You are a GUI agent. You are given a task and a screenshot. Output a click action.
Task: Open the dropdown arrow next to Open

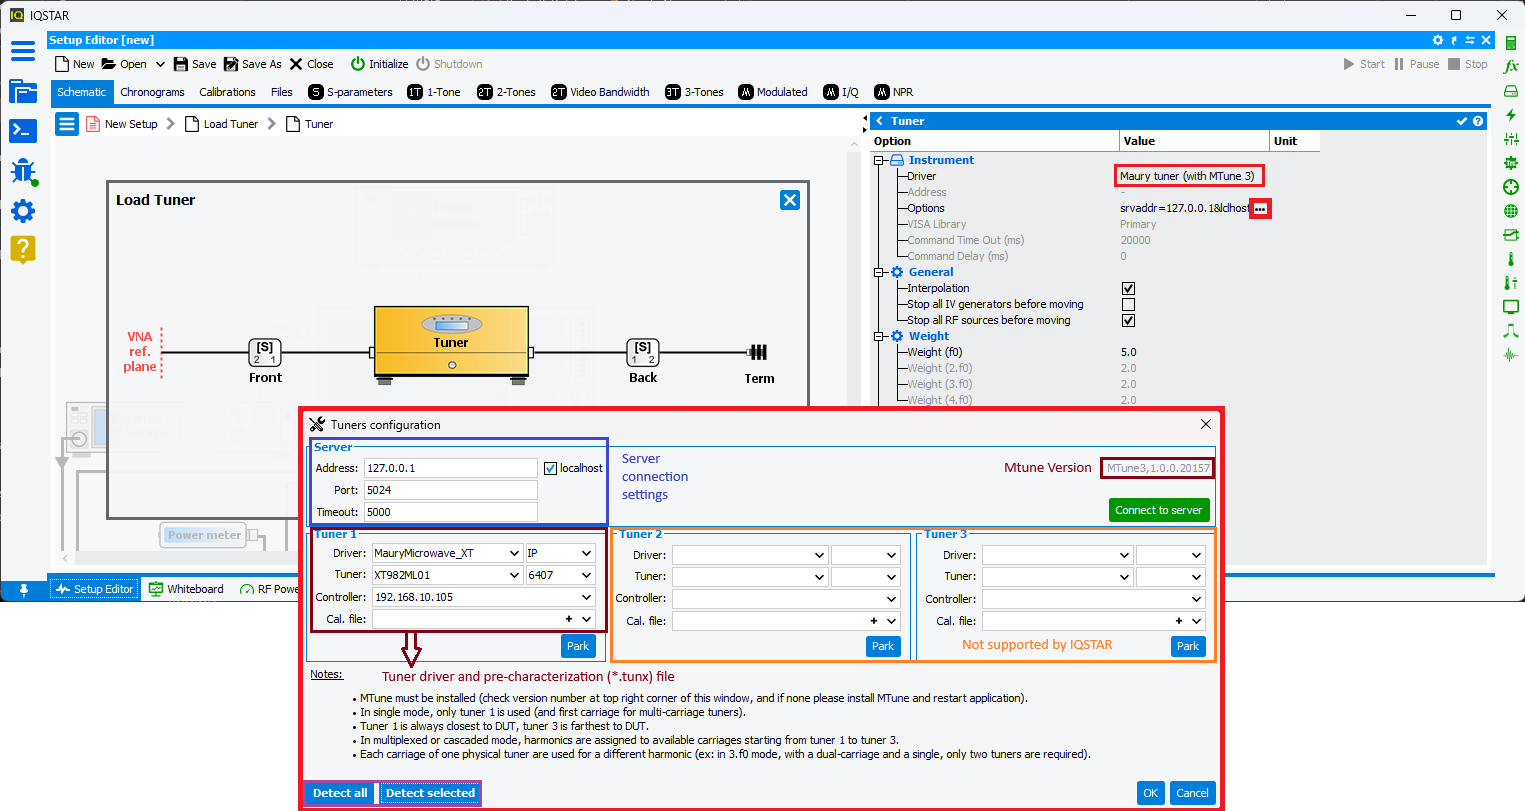pyautogui.click(x=159, y=64)
